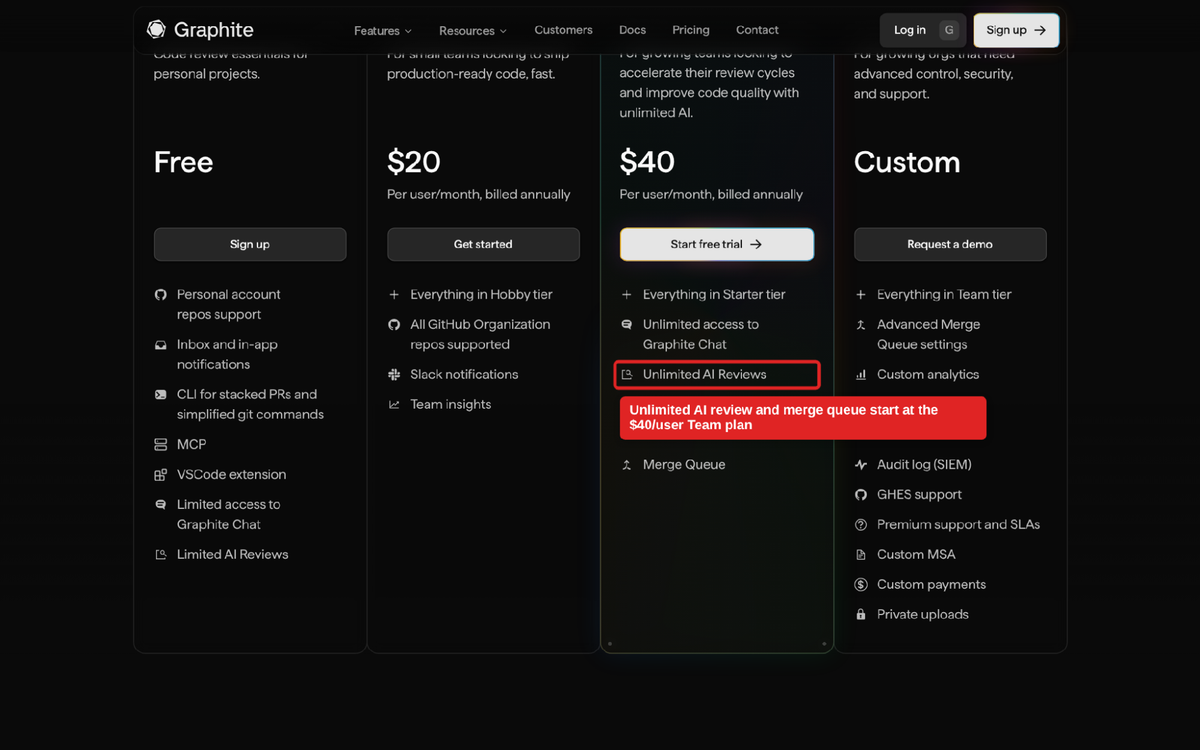Click the Team insights text
Image resolution: width=1200 pixels, height=750 pixels.
click(451, 404)
